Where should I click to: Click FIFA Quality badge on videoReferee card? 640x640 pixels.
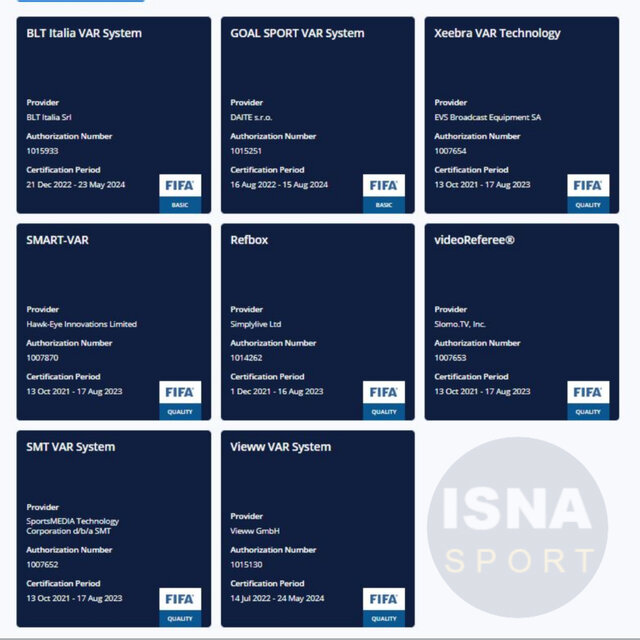(588, 400)
